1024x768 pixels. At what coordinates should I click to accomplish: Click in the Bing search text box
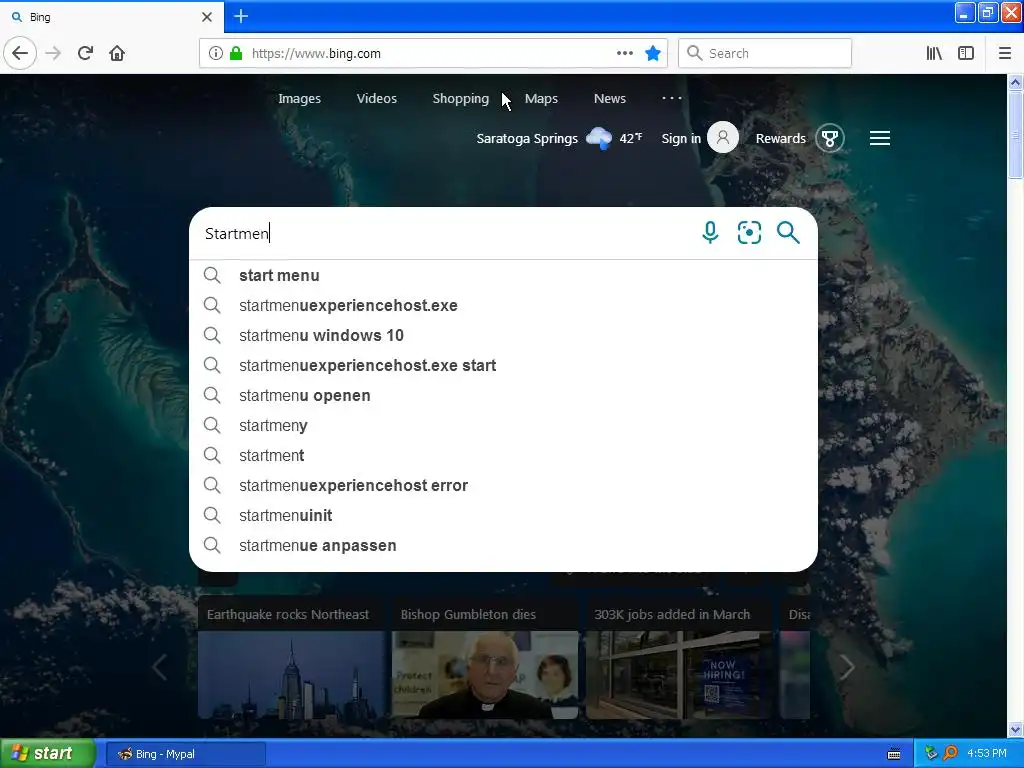coord(444,233)
